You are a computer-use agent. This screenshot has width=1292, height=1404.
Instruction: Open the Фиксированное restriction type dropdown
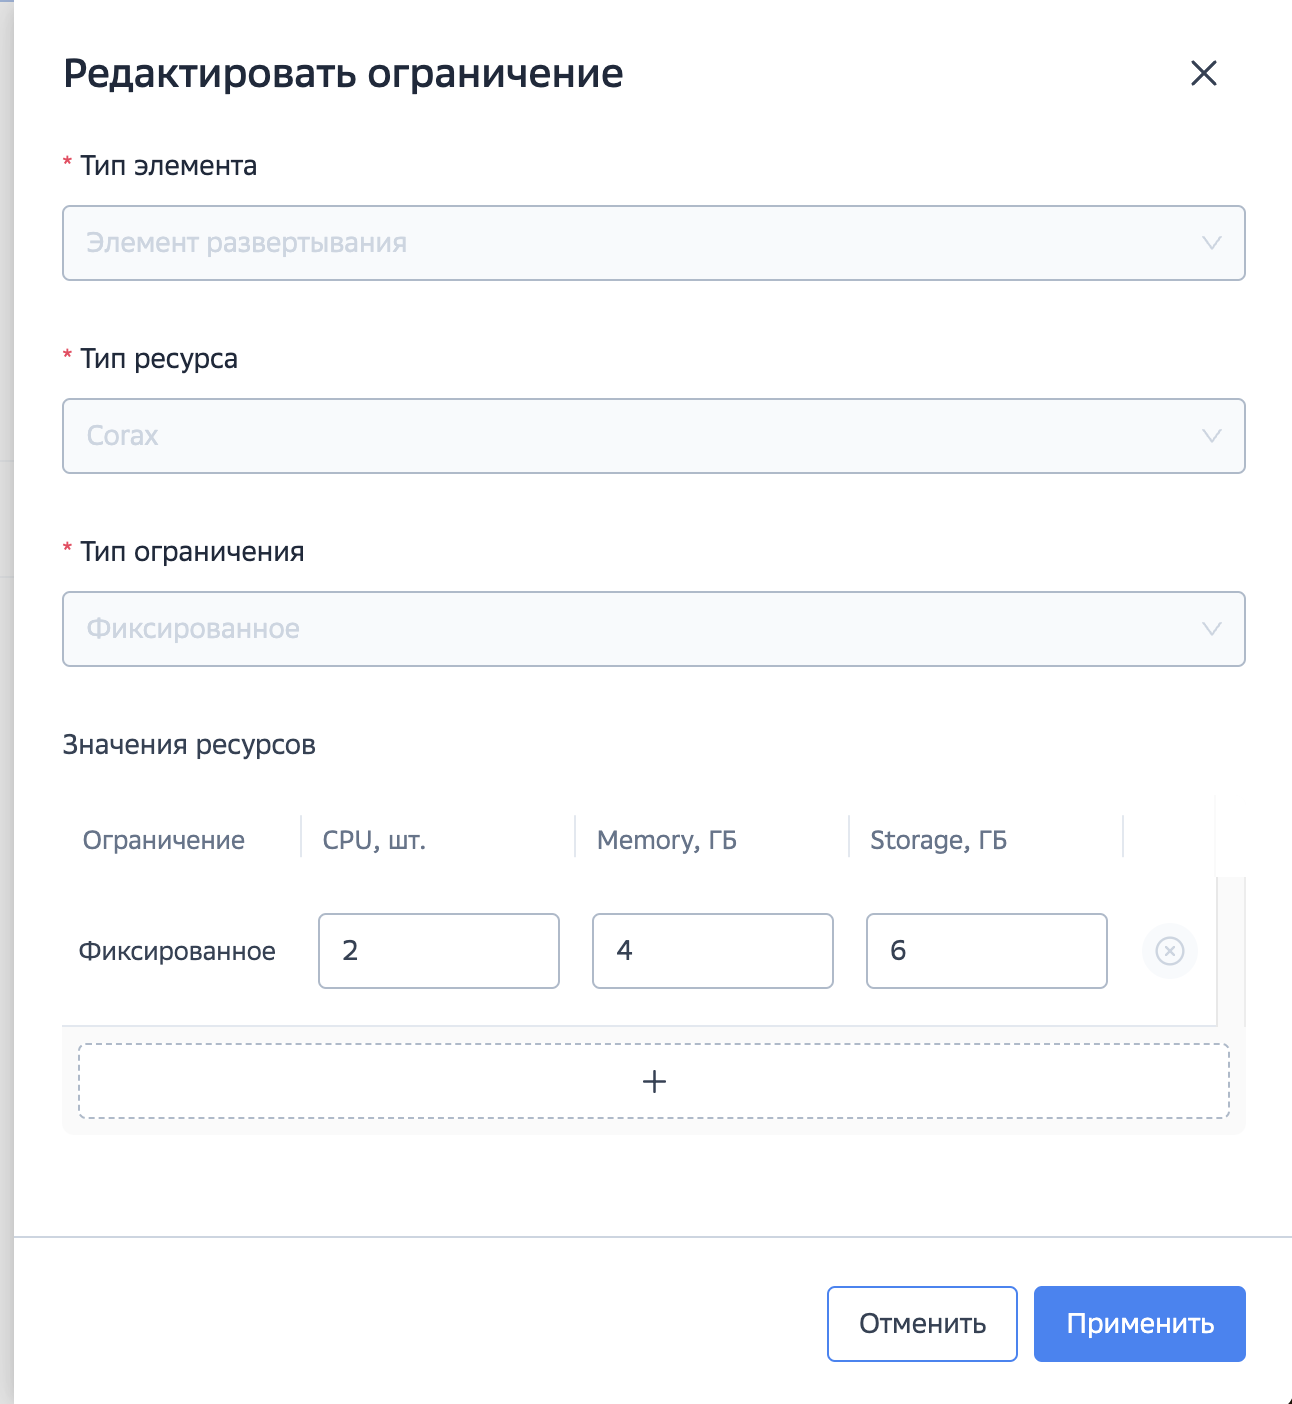pos(600,629)
